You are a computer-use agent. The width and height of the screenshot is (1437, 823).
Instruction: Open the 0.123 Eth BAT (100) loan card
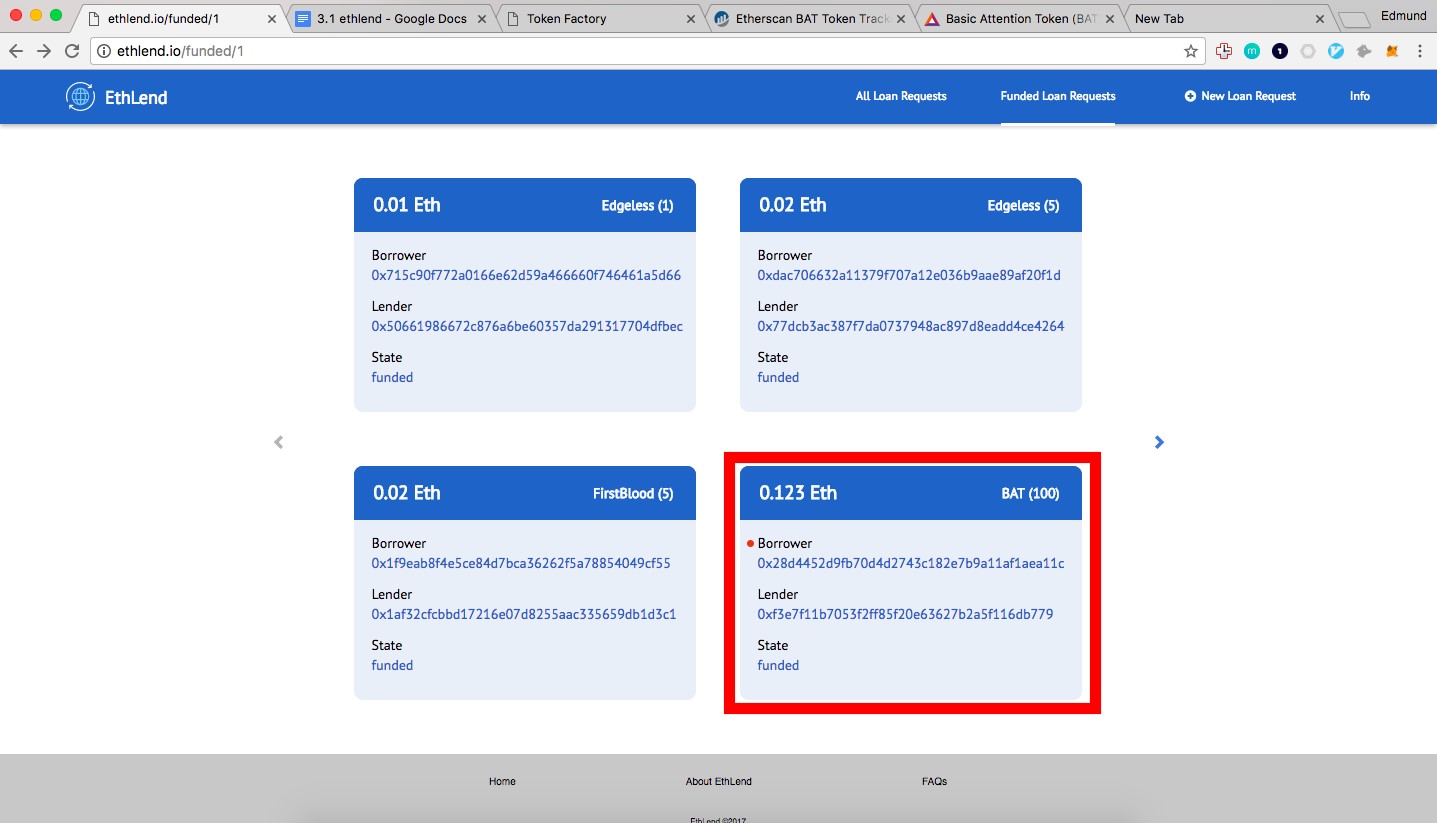911,583
